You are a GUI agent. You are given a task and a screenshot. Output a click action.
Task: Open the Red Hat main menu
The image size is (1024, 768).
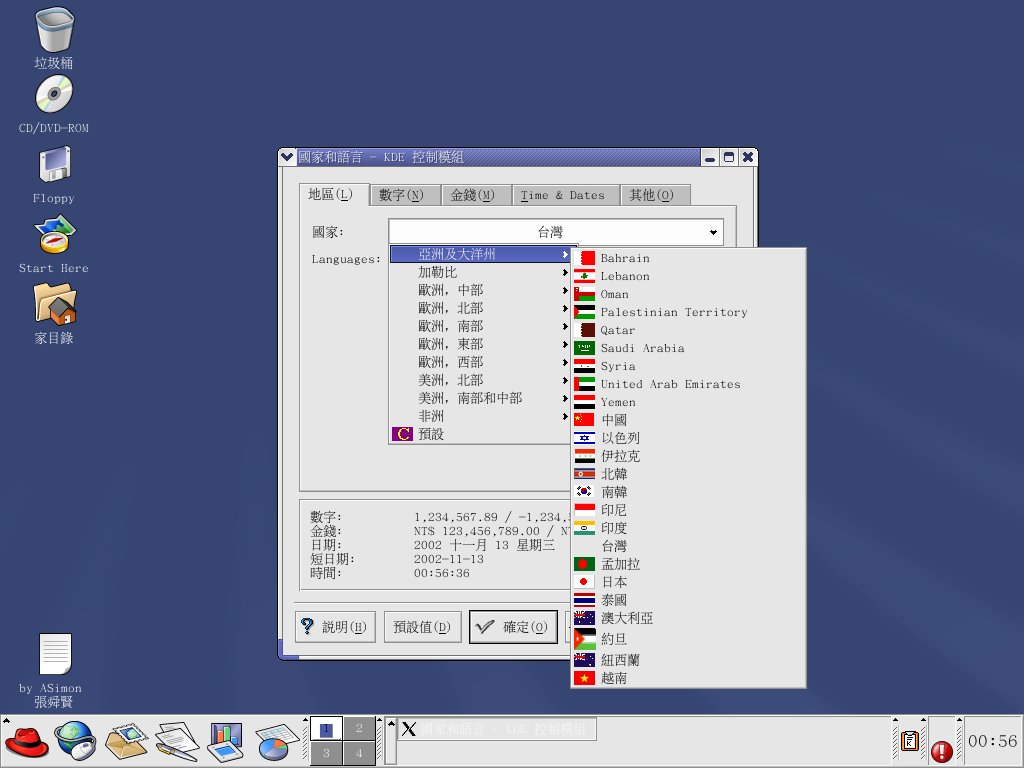[26, 742]
